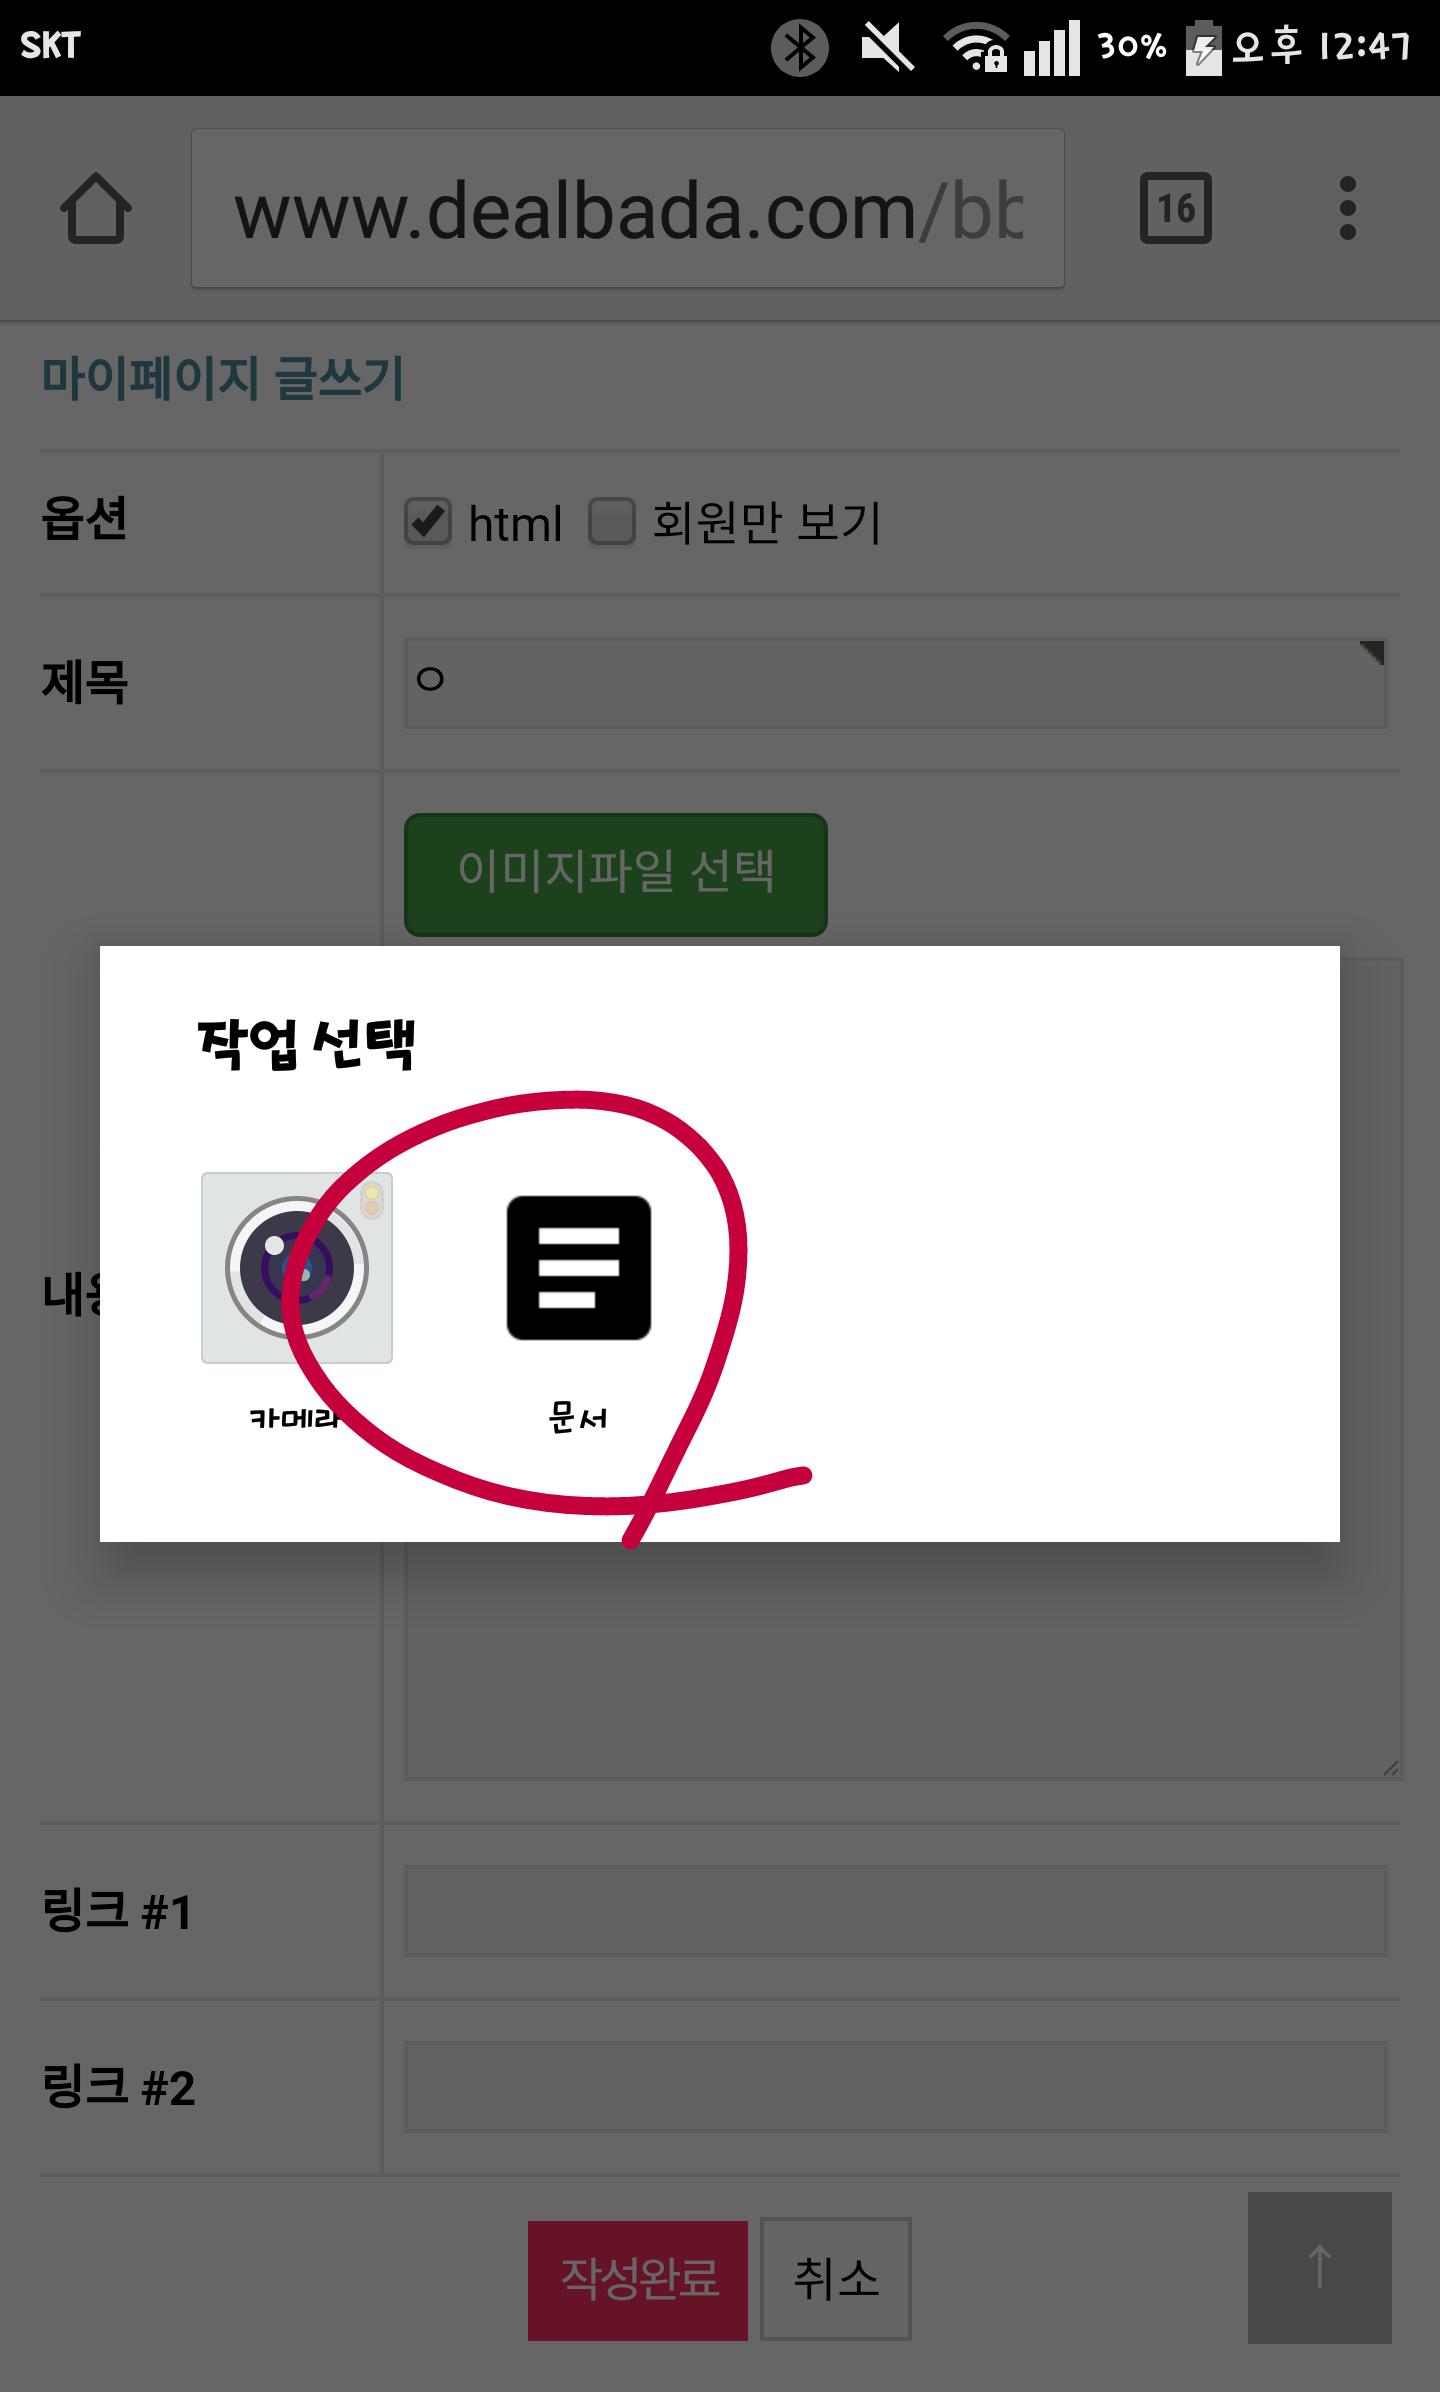
Task: Submit with the 작성완료 button
Action: 638,2279
